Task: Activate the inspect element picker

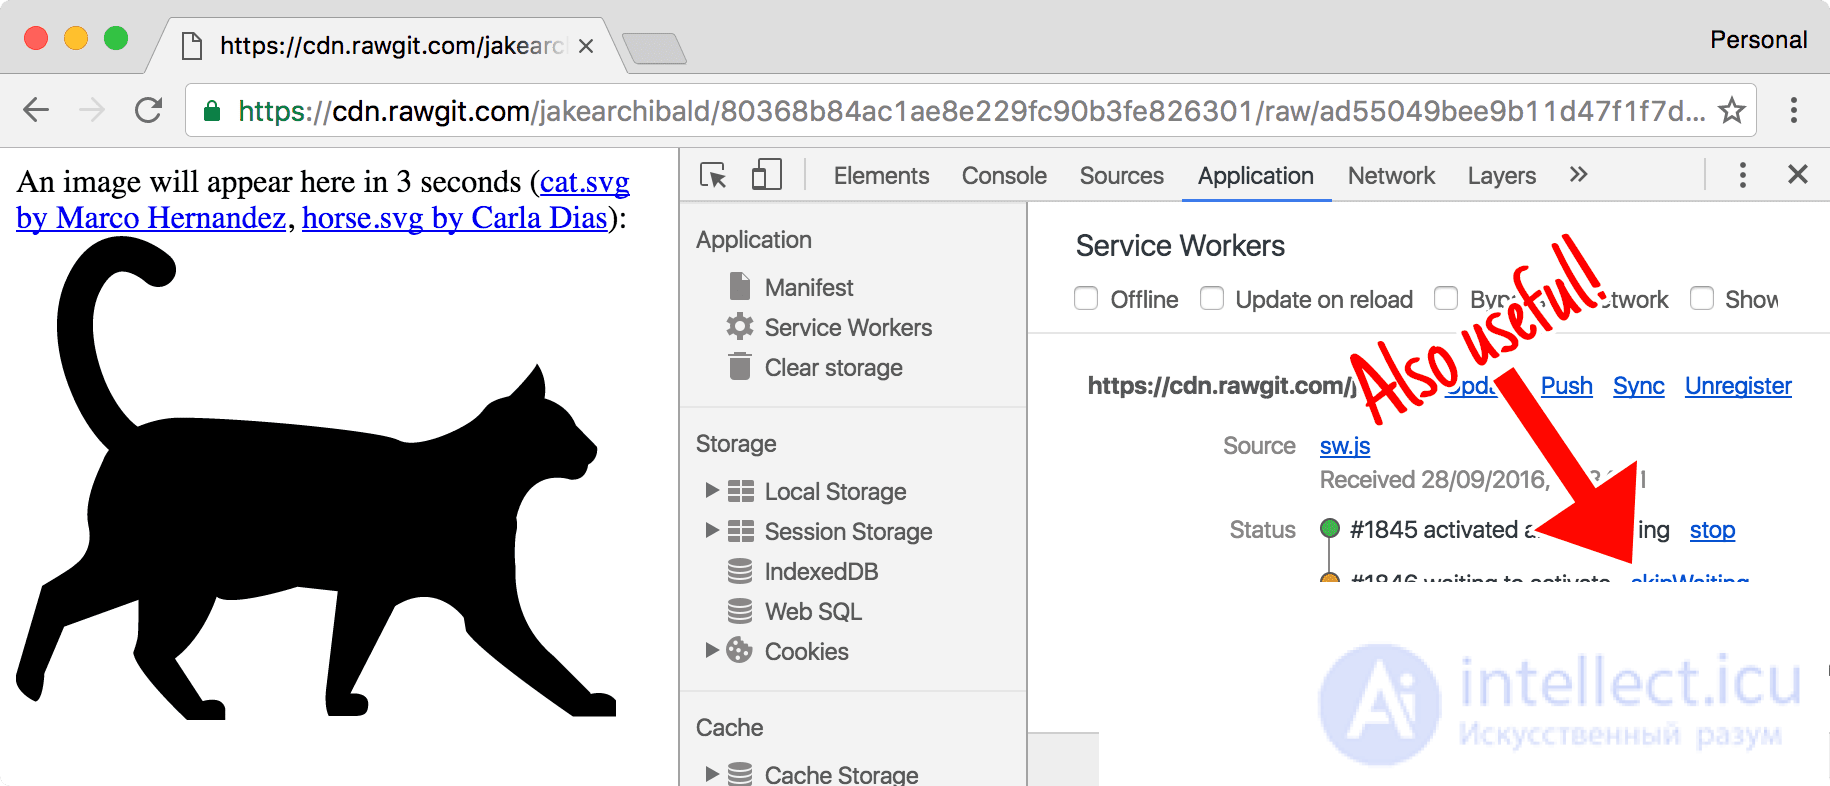Action: 713,175
